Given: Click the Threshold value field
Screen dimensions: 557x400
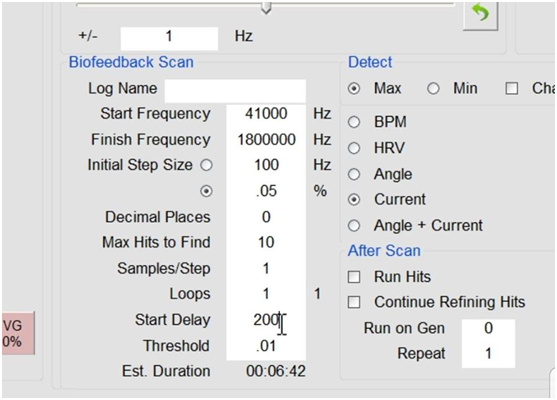Looking at the screenshot, I should (266, 346).
